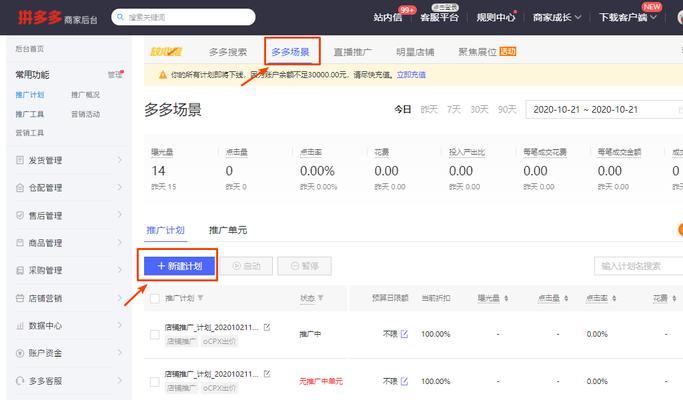
Task: Open the 下载客户端 dropdown
Action: (628, 17)
